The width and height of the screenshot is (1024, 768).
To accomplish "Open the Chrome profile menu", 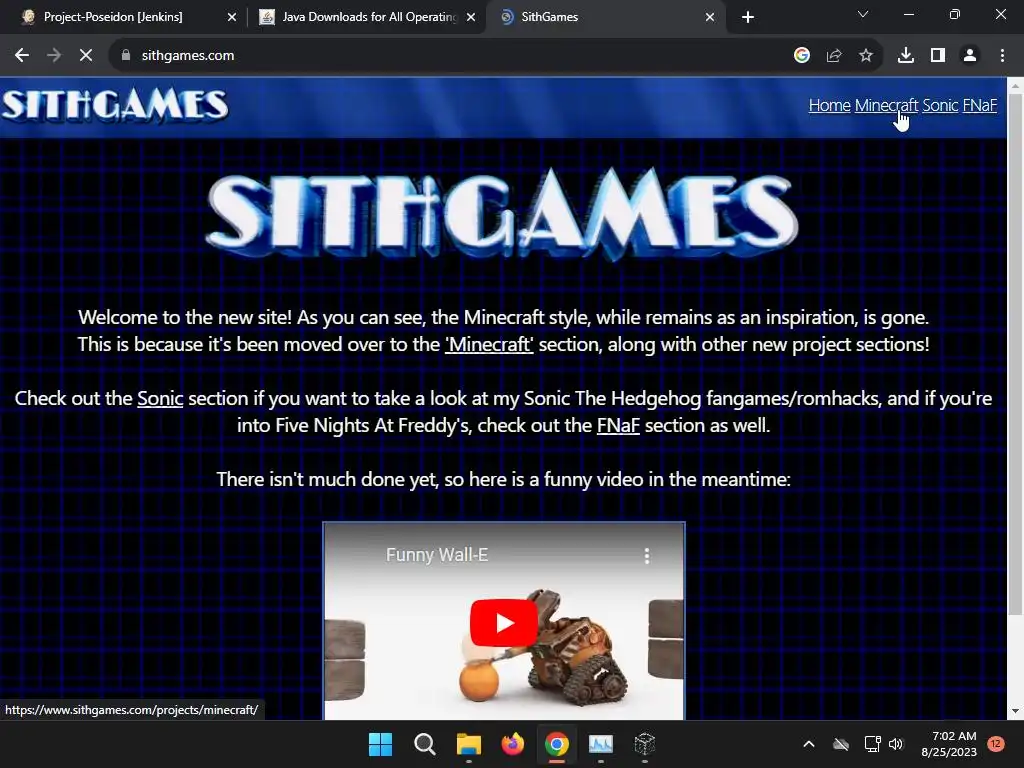I will (970, 56).
